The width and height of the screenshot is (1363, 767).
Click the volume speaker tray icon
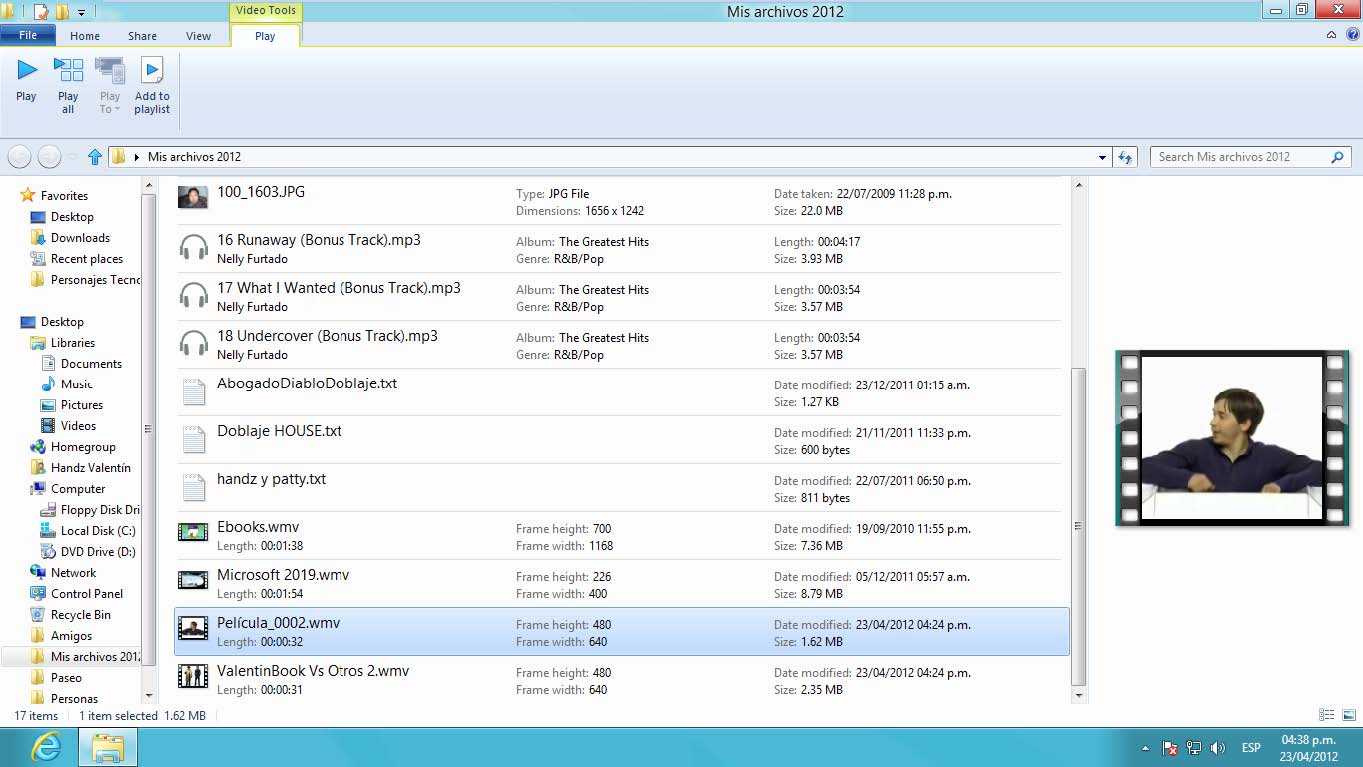point(1217,748)
